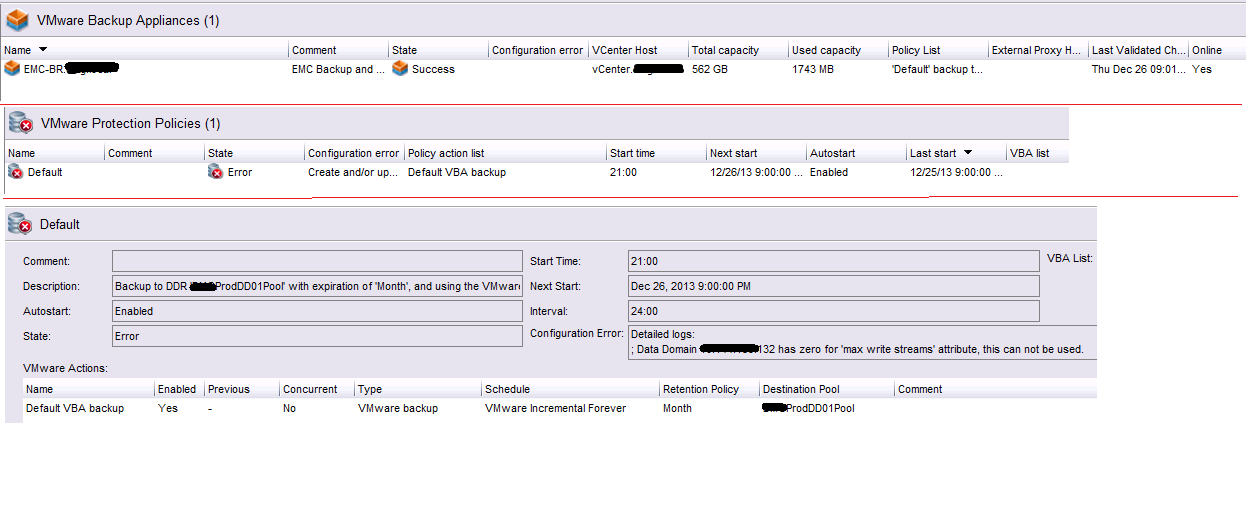Click the Error state icon in policy row
This screenshot has height=528, width=1246.
[x=216, y=172]
